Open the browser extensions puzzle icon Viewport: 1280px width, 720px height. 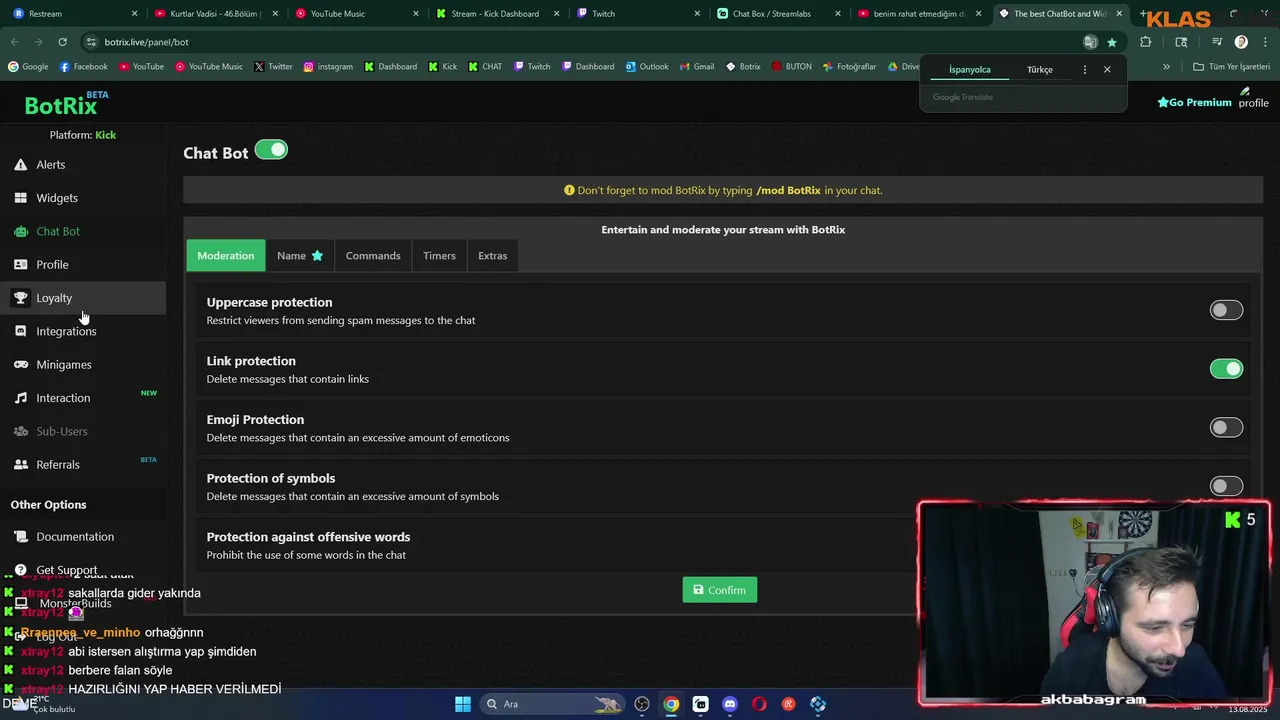[1146, 42]
